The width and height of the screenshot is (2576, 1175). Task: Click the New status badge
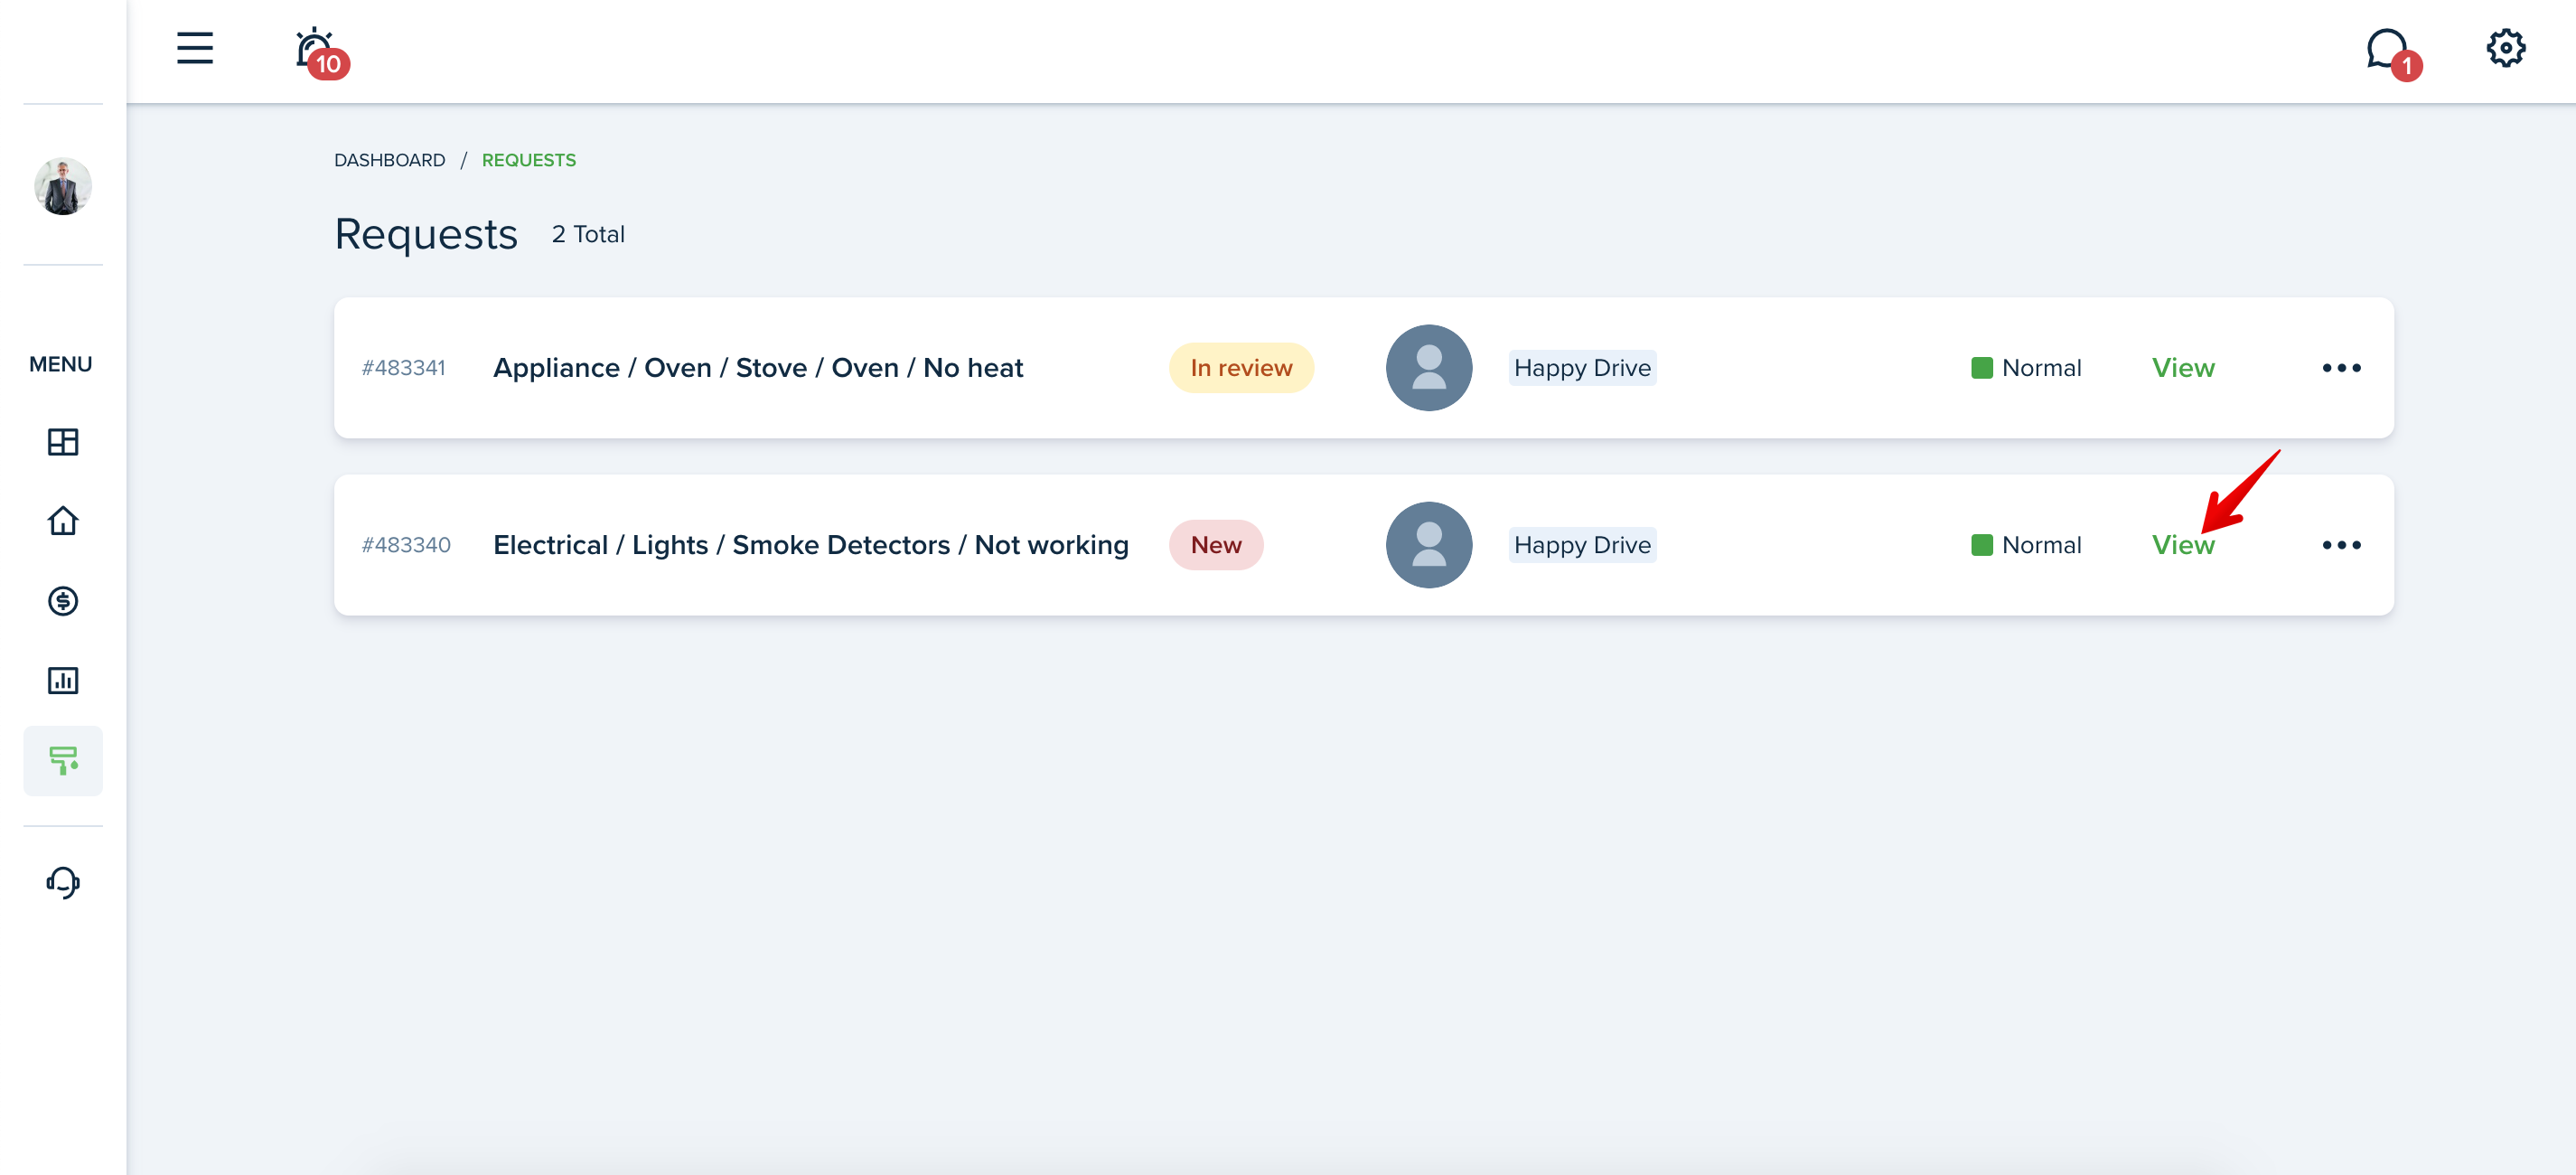pyautogui.click(x=1216, y=545)
